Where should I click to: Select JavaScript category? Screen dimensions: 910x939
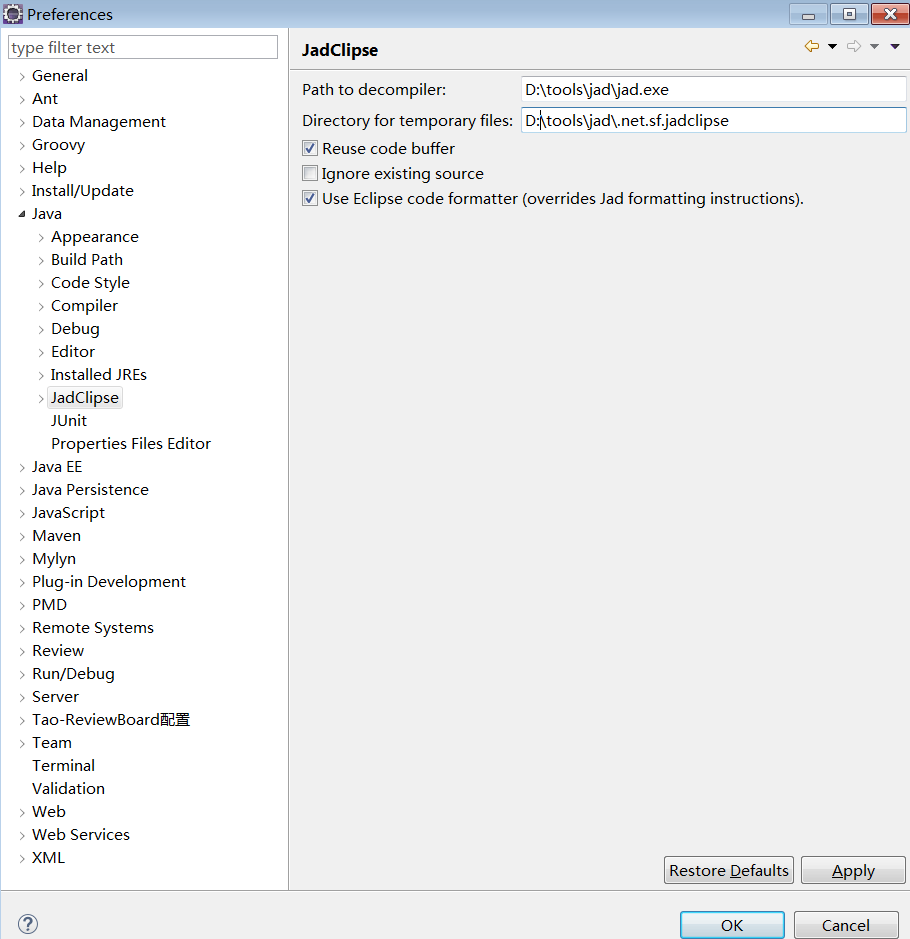(68, 513)
